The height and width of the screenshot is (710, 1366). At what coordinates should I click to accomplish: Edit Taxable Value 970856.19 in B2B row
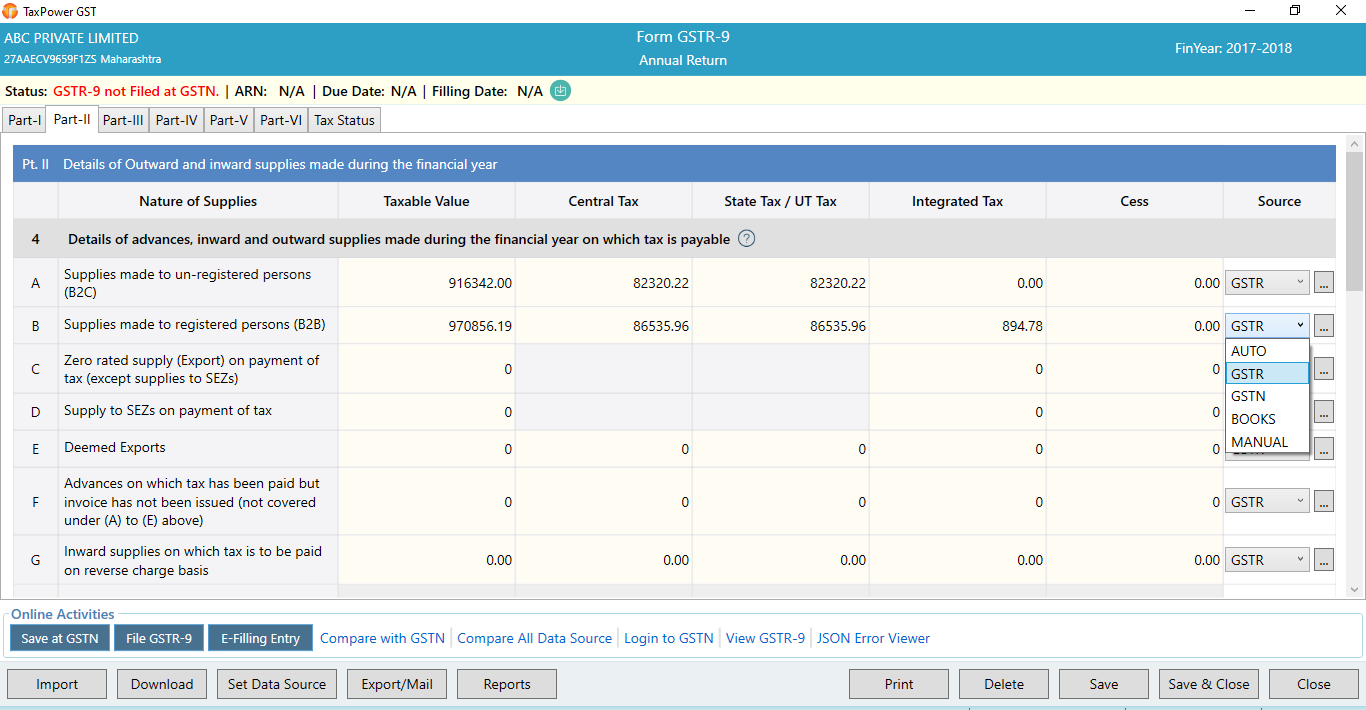(427, 326)
